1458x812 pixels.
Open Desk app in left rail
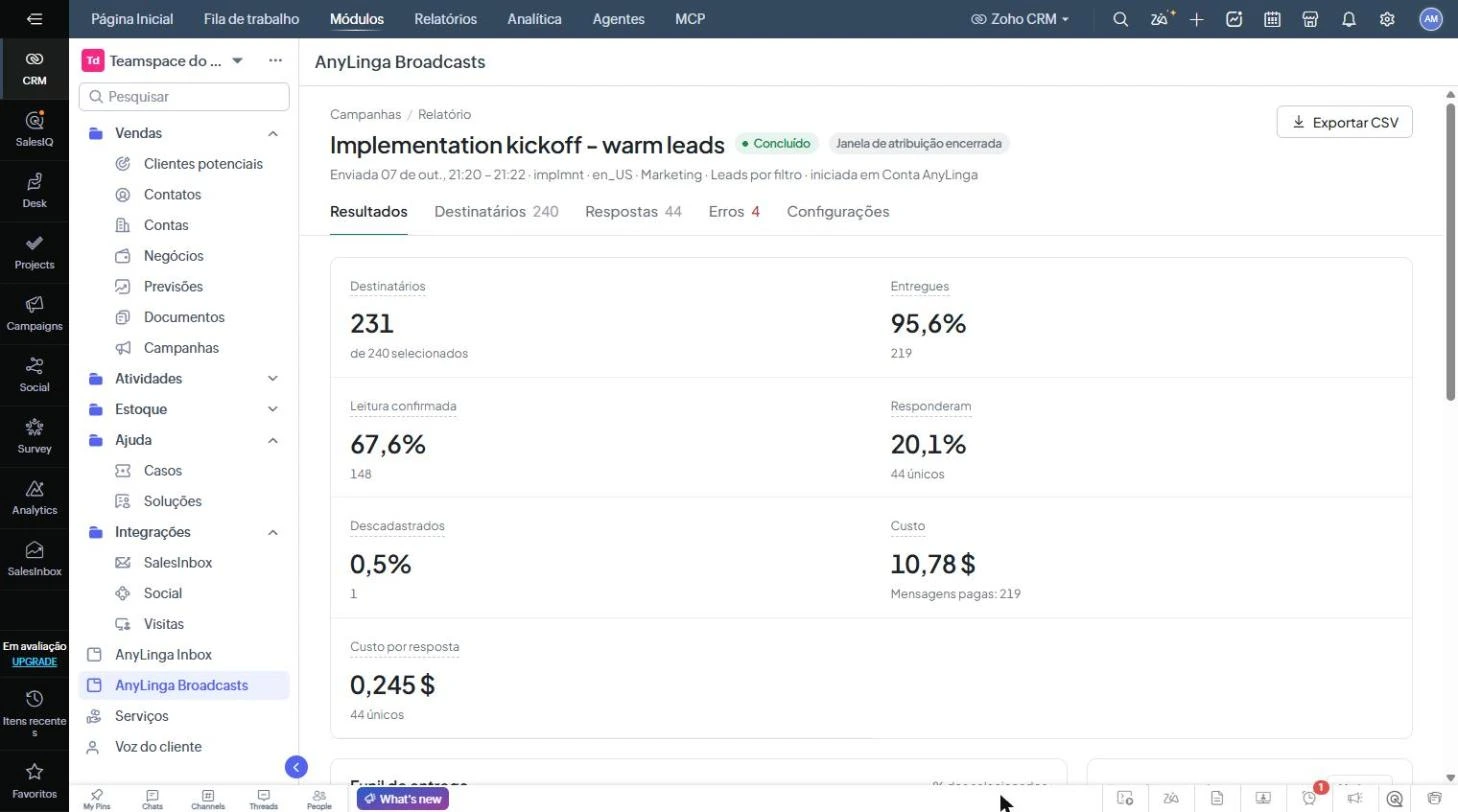click(x=34, y=190)
